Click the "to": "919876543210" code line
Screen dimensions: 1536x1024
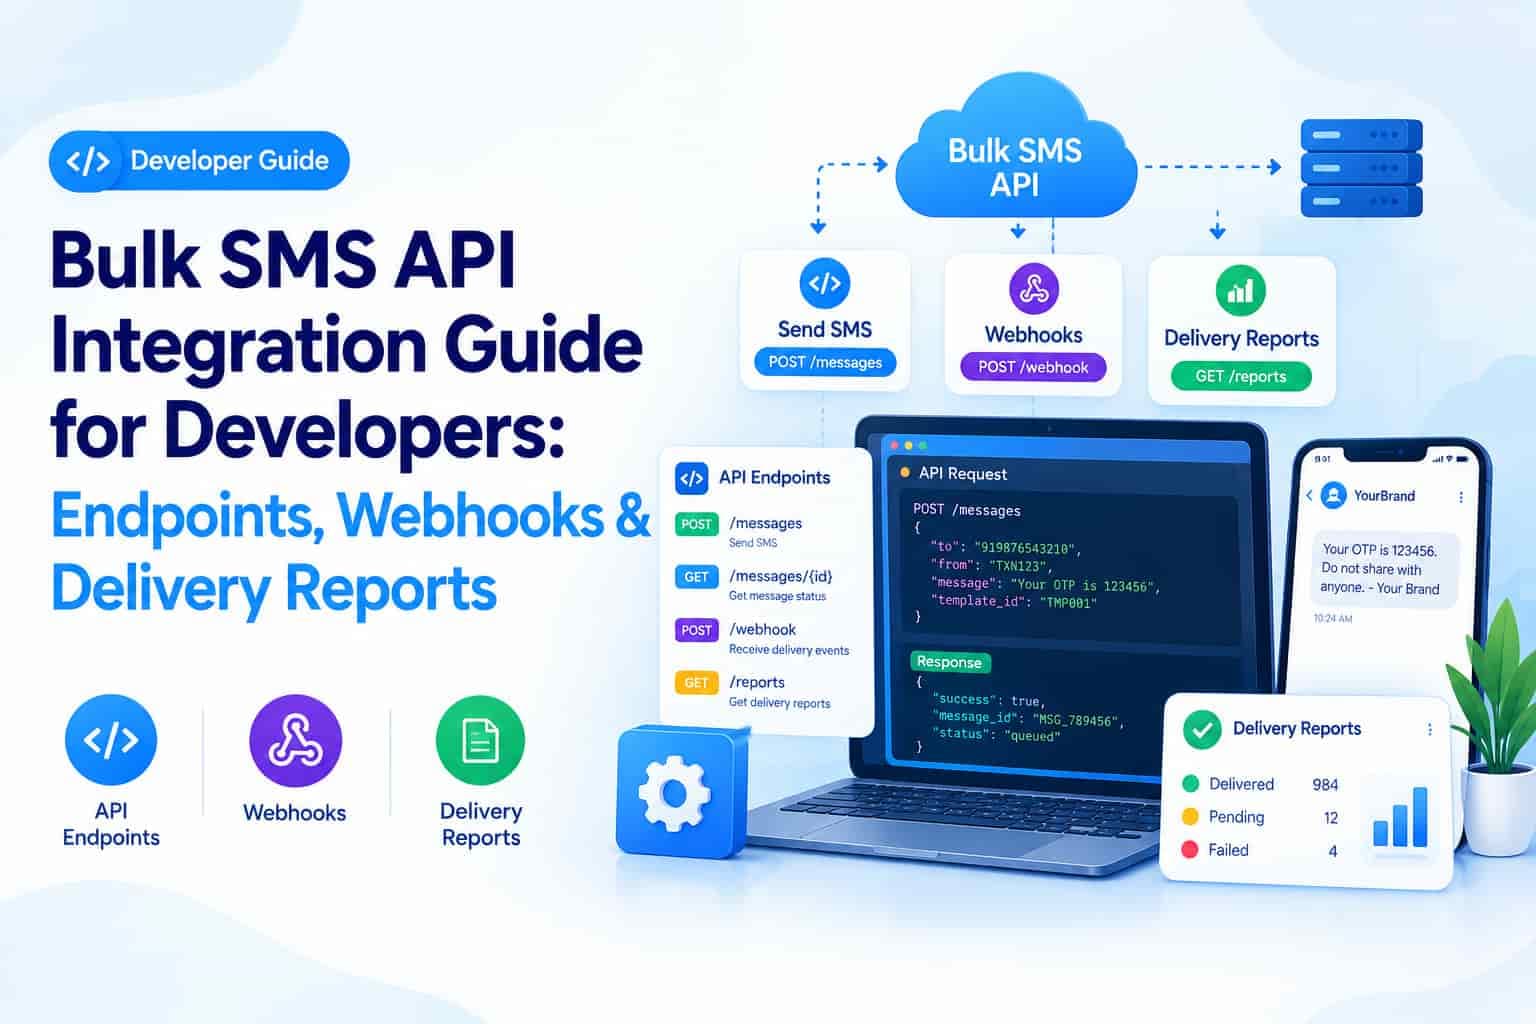tap(1006, 548)
